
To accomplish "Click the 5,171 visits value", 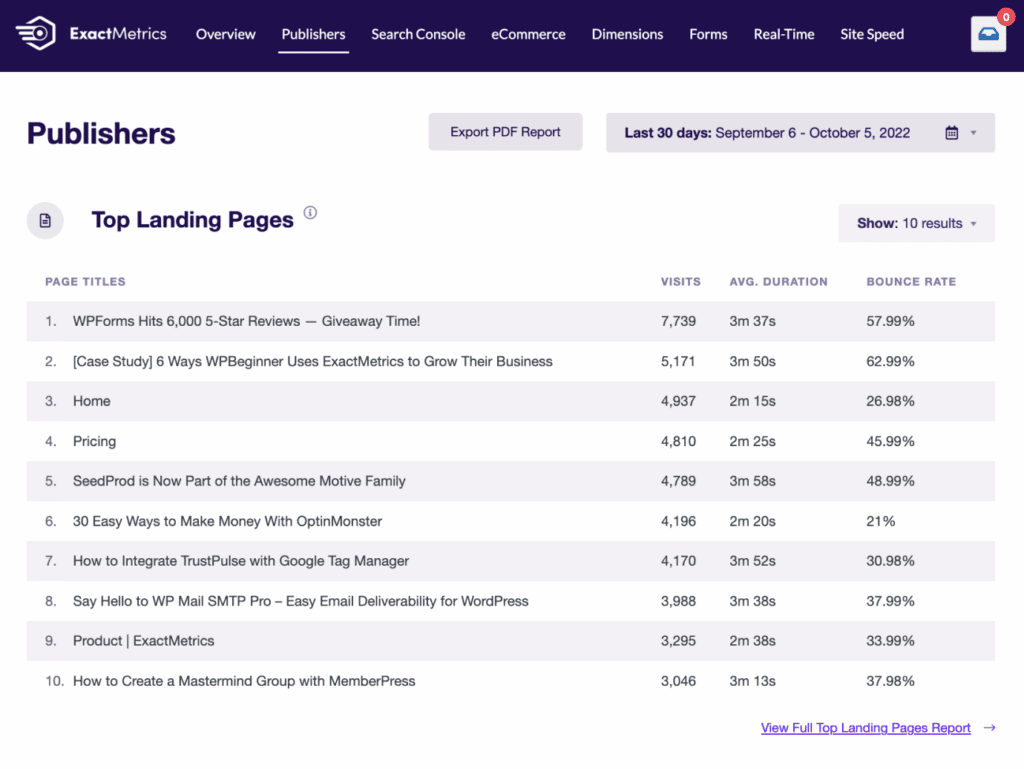I will tap(678, 361).
